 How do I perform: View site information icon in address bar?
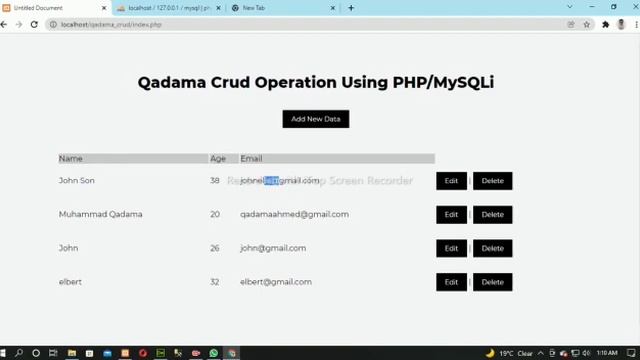[53, 25]
